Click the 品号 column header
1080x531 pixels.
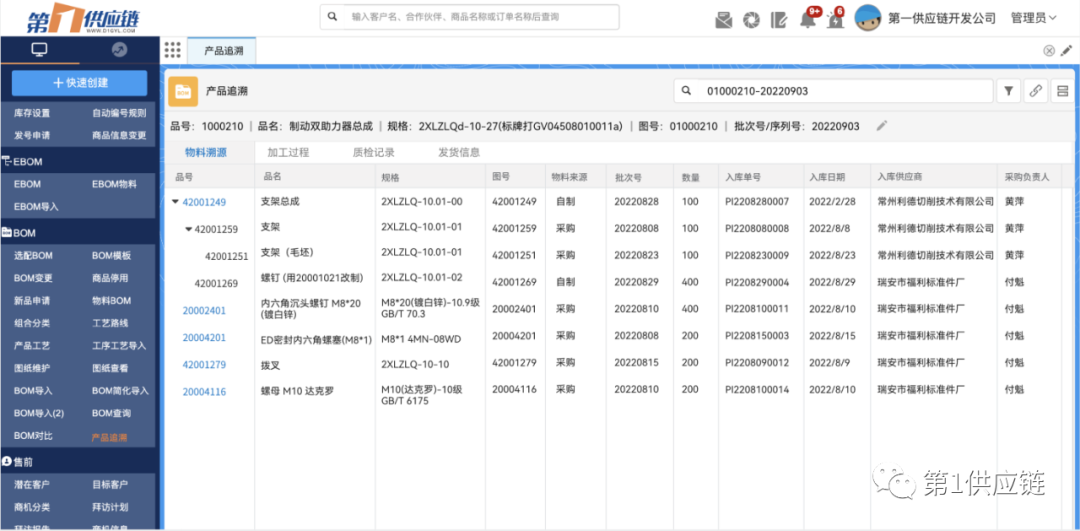[x=185, y=177]
